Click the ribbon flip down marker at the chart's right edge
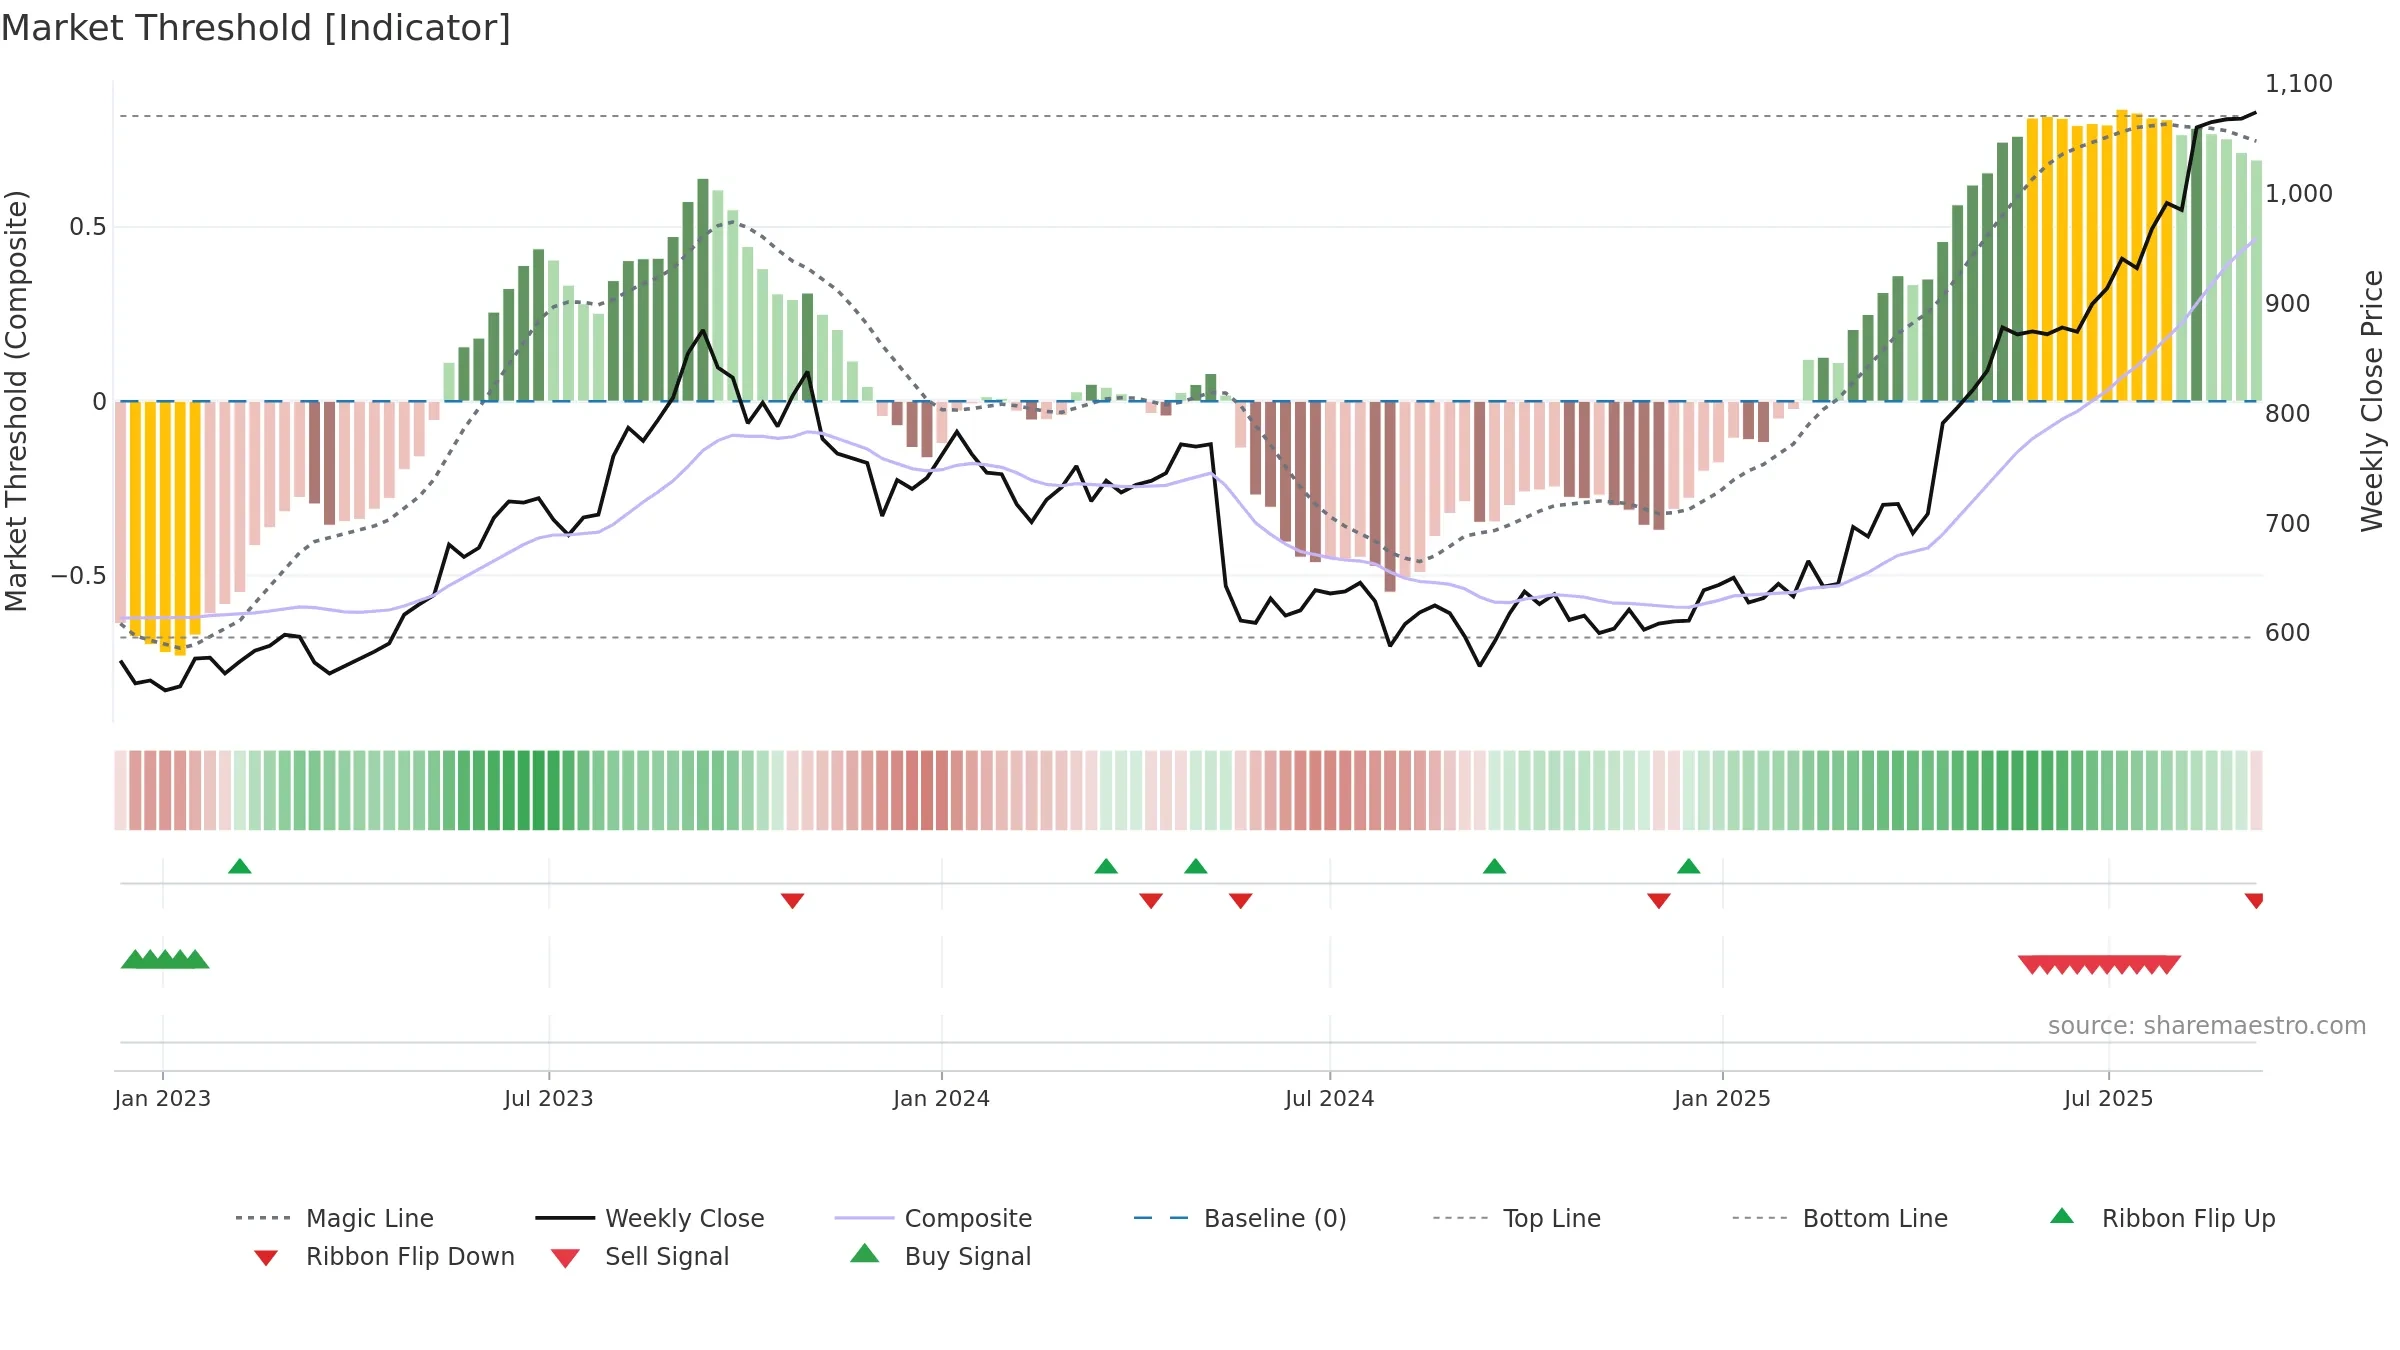The width and height of the screenshot is (2400, 1350). [2254, 901]
